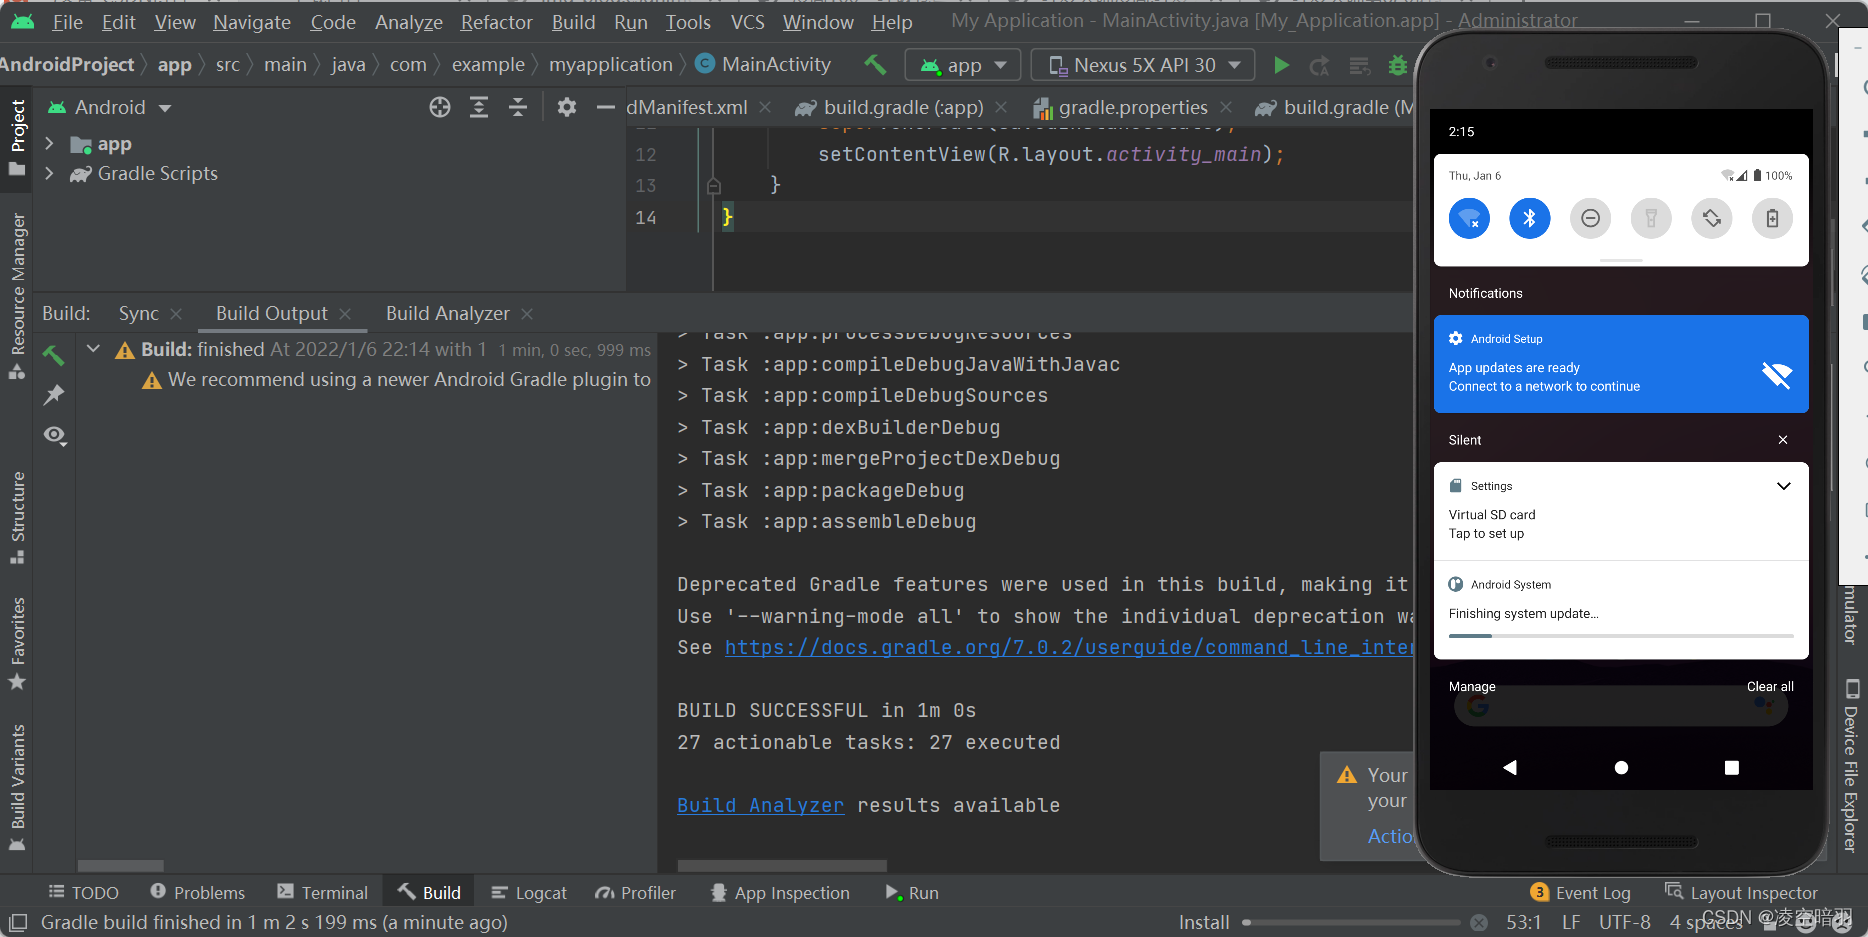Open the app run configuration dropdown

pos(963,65)
